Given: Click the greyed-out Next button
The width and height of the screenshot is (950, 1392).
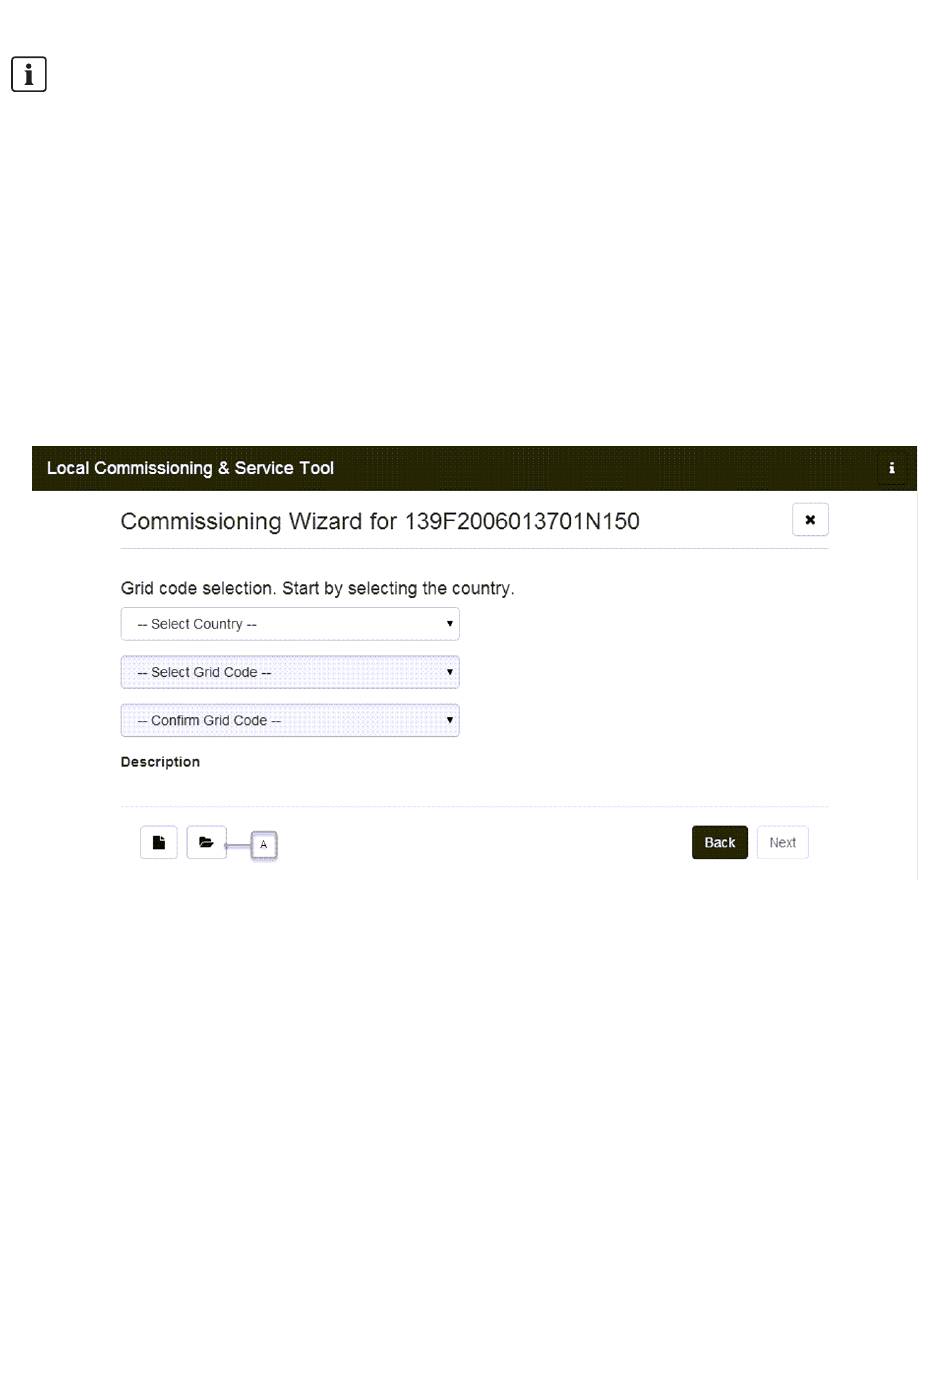Looking at the screenshot, I should click(783, 842).
